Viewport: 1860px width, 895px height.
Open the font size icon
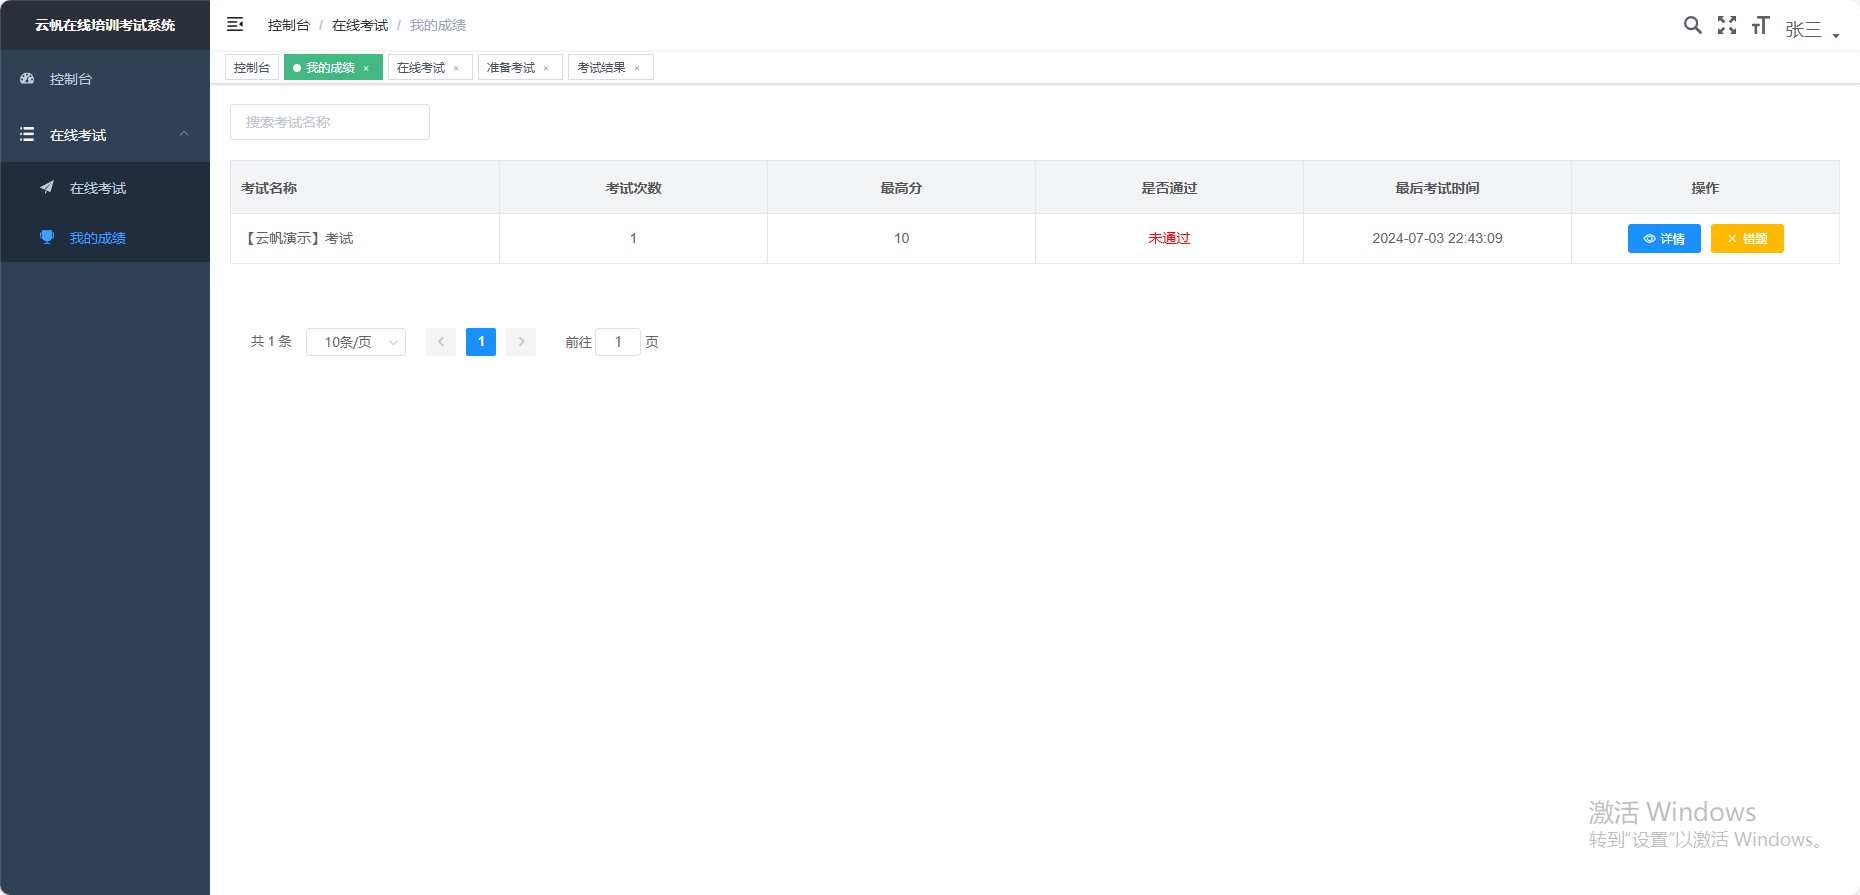point(1761,25)
